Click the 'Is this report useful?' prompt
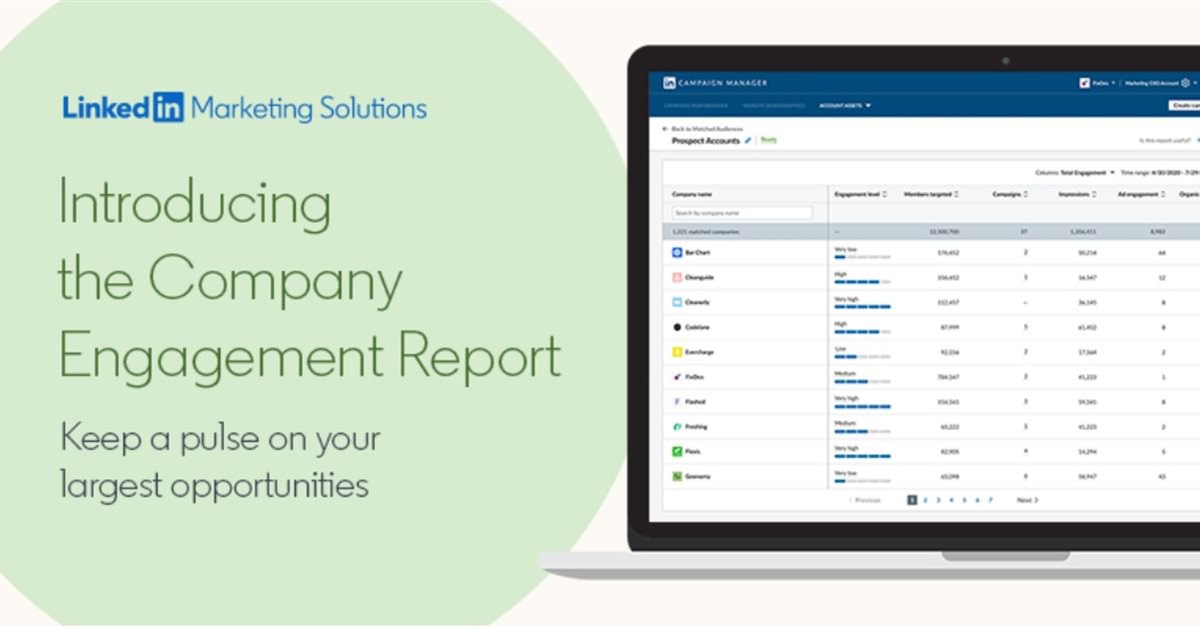The image size is (1200, 628). coord(1166,141)
